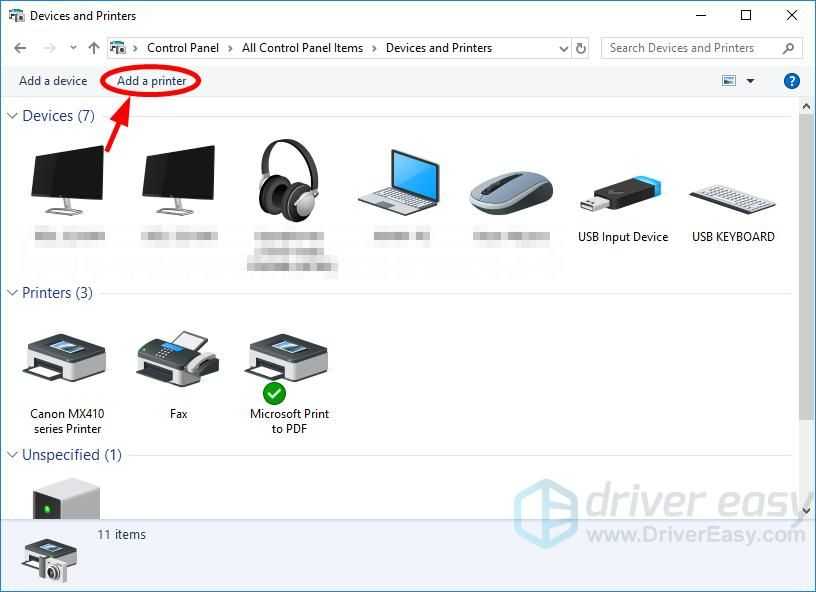Expand chevron after All Control Panel Items
This screenshot has height=592, width=816.
click(x=374, y=48)
